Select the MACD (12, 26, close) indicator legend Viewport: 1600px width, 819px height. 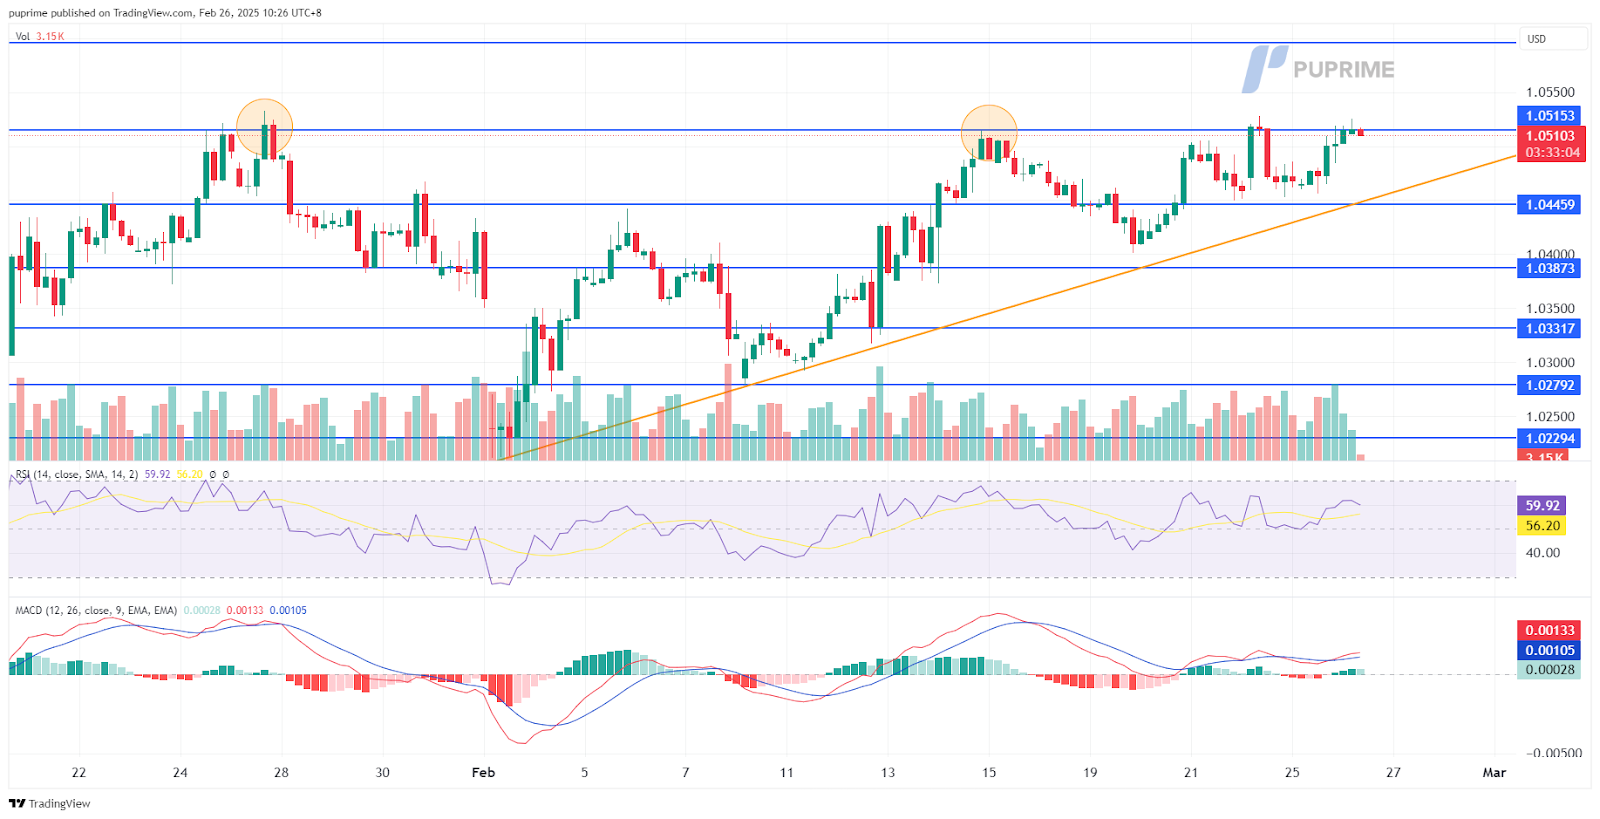click(x=161, y=610)
